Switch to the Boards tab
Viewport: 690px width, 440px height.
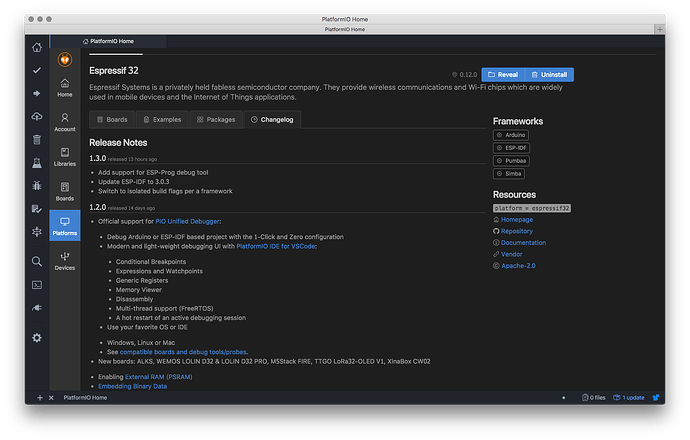click(x=112, y=120)
